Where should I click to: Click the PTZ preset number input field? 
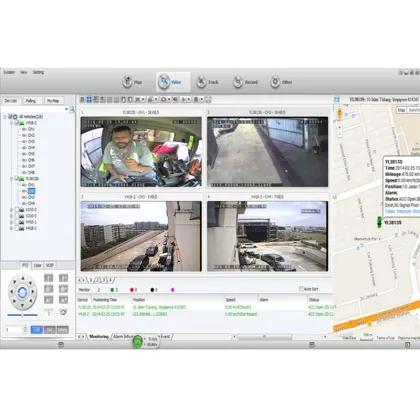click(x=13, y=330)
